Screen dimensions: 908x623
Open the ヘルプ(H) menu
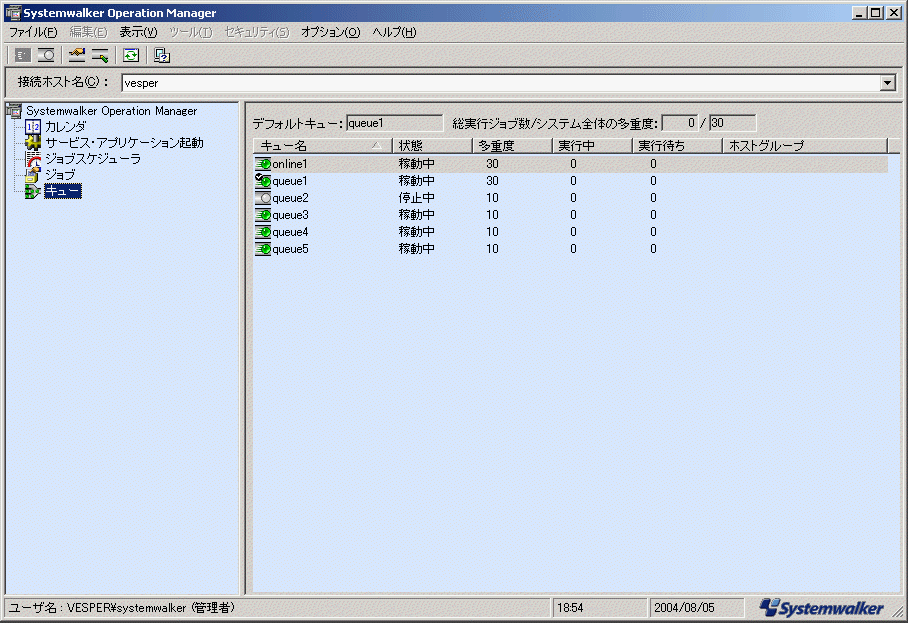[394, 32]
